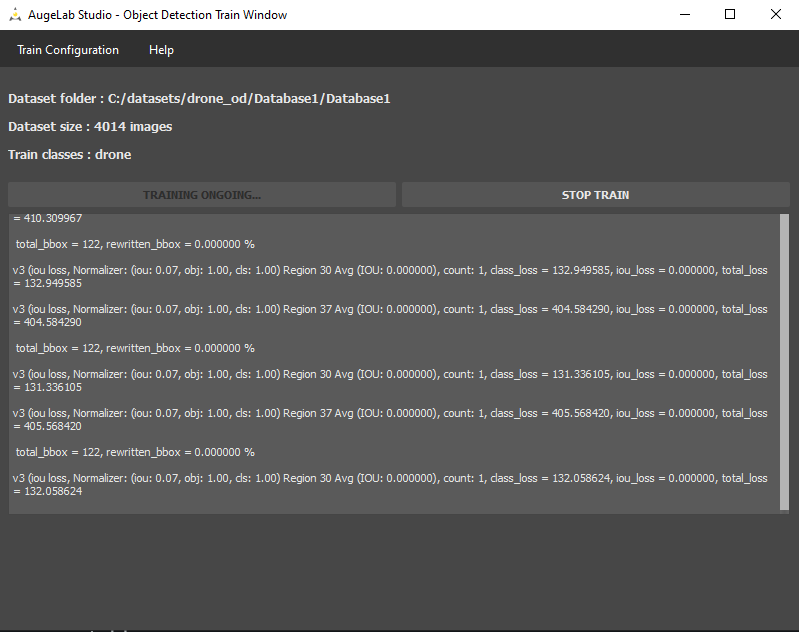Click the AugeLab Studio logo in title bar
The height and width of the screenshot is (632, 799).
(15, 15)
